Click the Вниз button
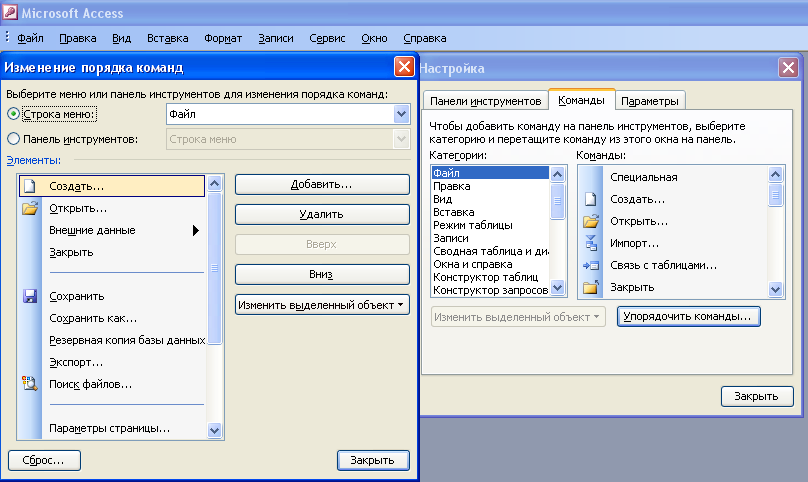 (x=322, y=274)
